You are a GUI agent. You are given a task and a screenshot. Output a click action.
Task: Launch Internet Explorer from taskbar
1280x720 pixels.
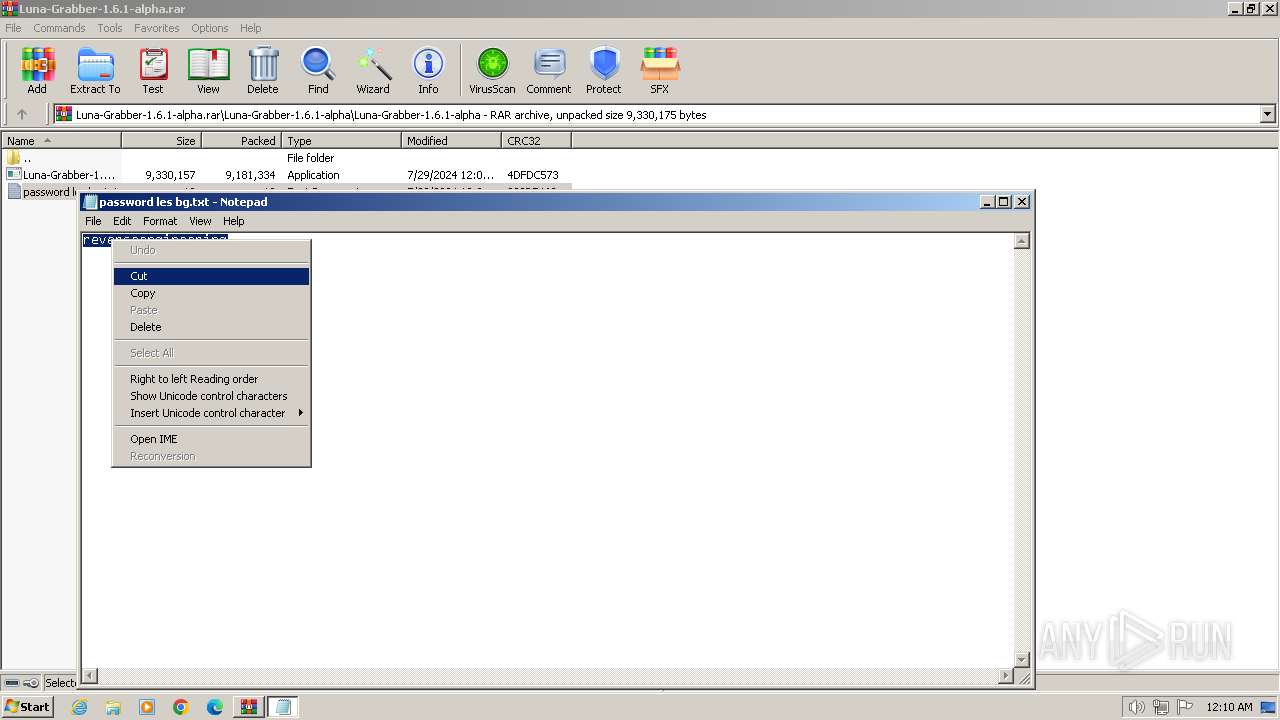pos(79,707)
